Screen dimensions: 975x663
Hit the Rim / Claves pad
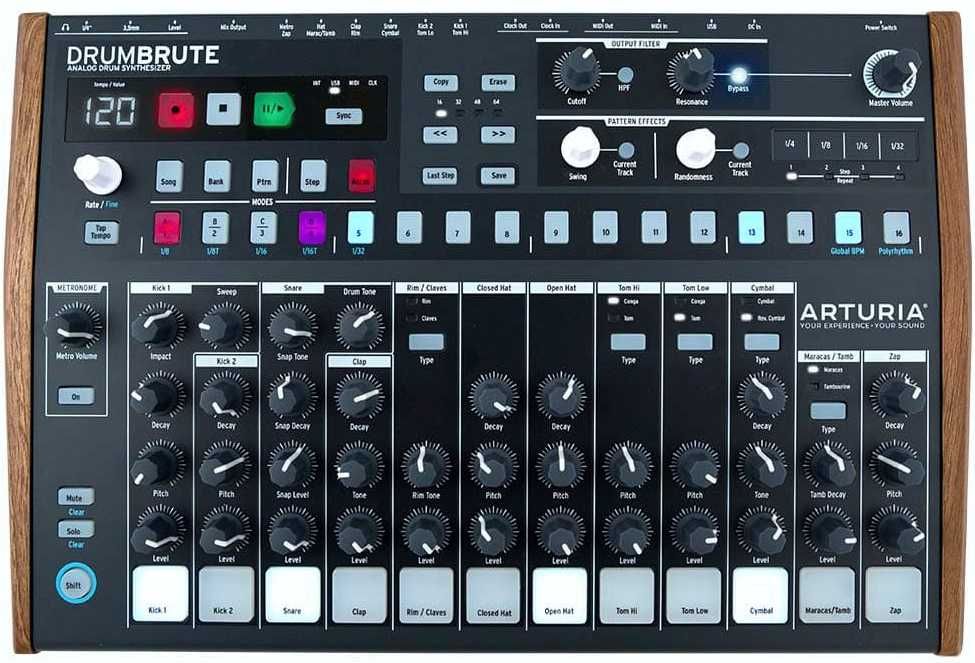[x=427, y=594]
